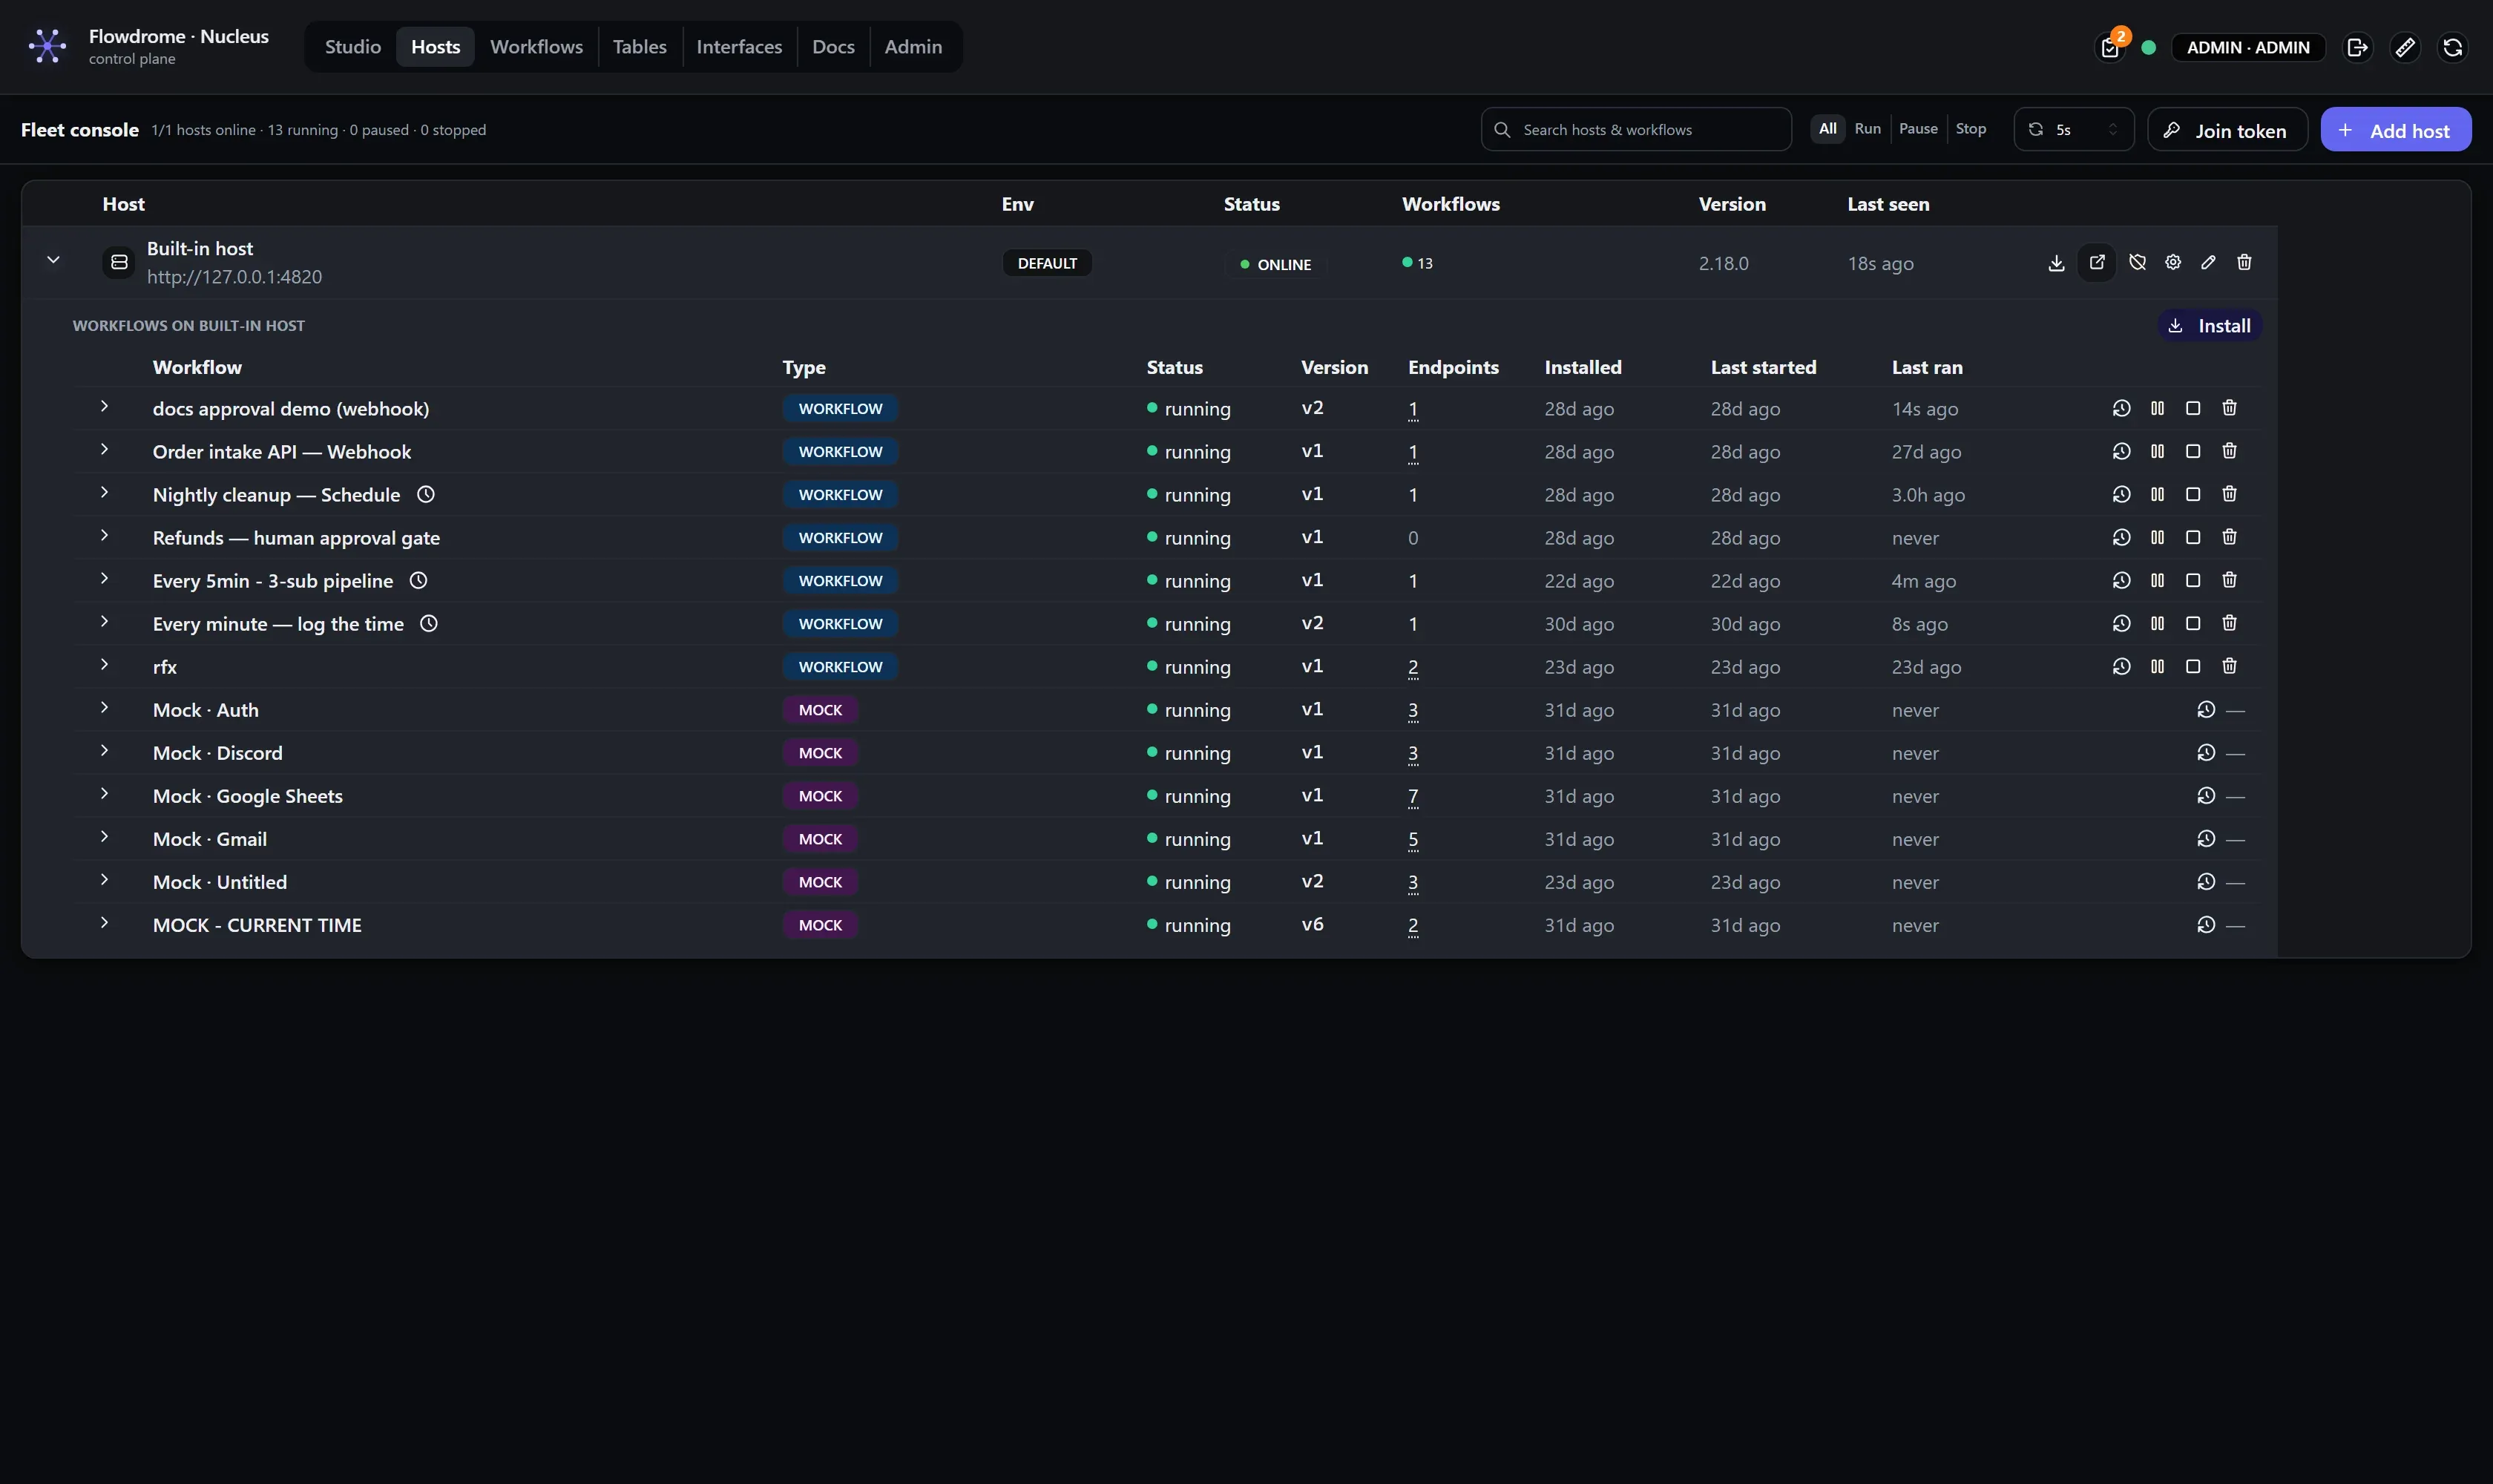Open Built-in host in new window icon

click(2097, 262)
